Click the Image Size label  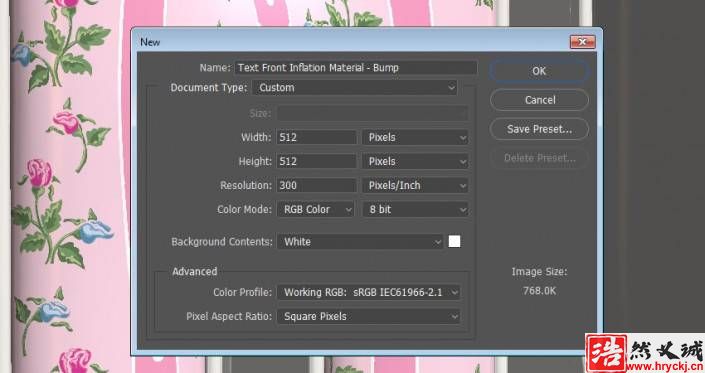coord(539,271)
